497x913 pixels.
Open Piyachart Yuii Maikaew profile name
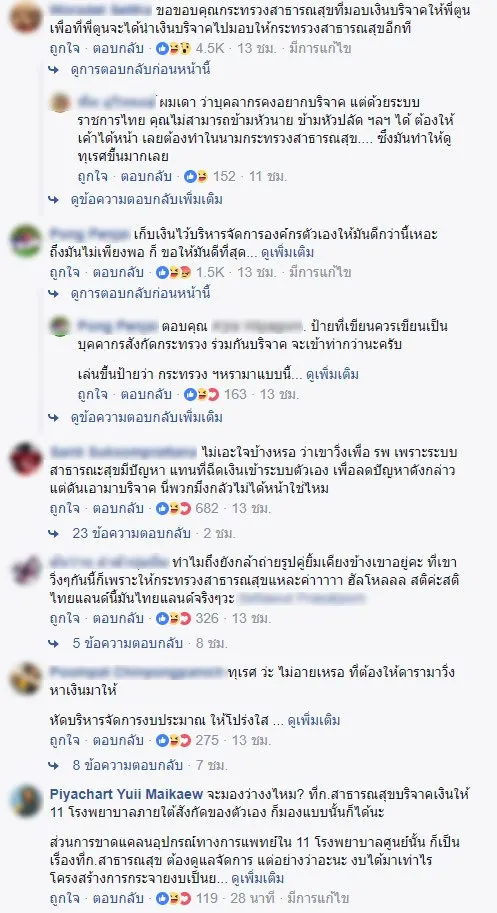click(x=126, y=794)
